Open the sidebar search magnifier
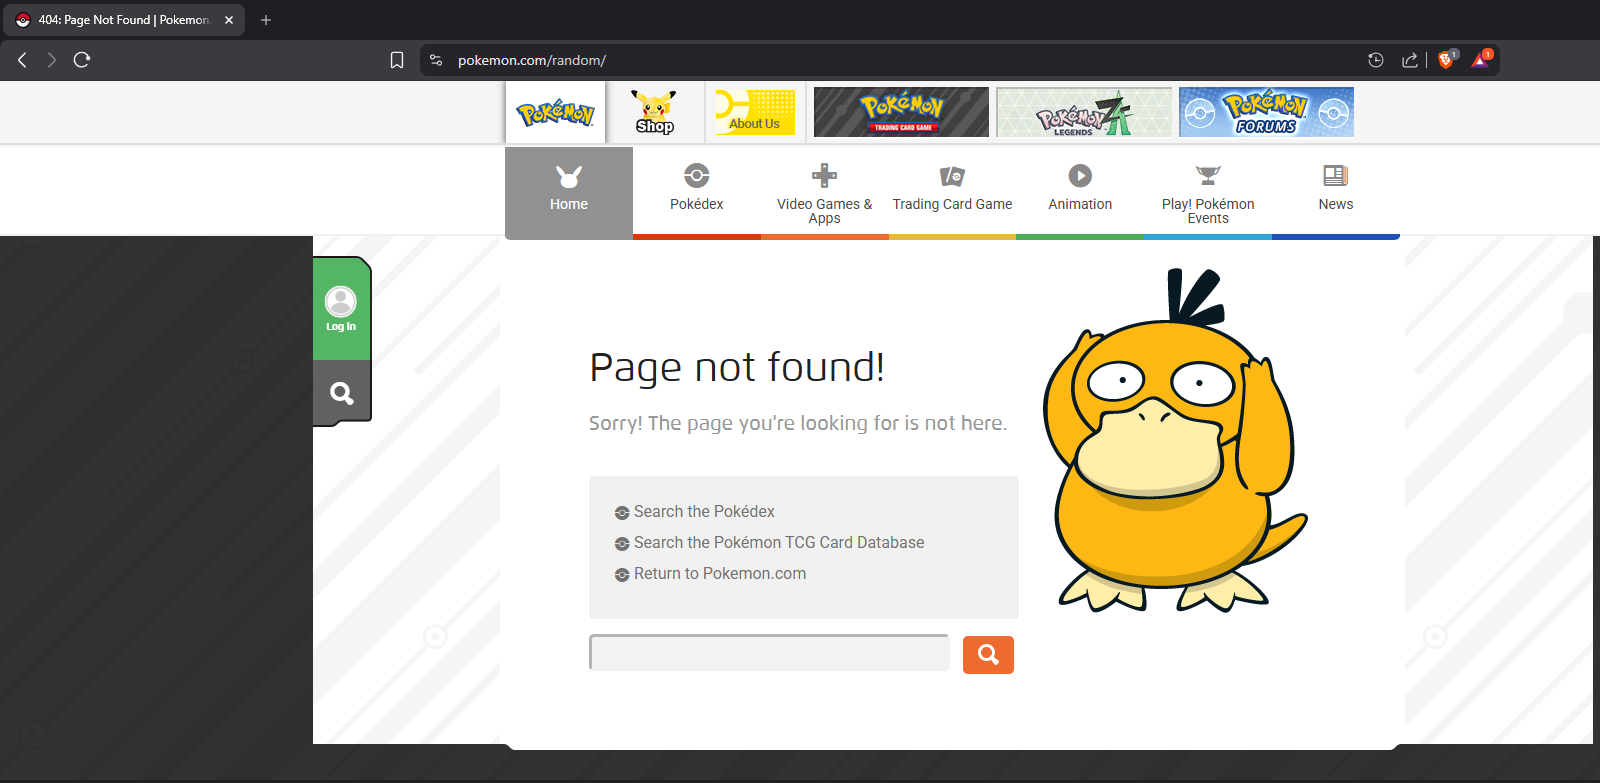This screenshot has width=1600, height=783. click(342, 393)
